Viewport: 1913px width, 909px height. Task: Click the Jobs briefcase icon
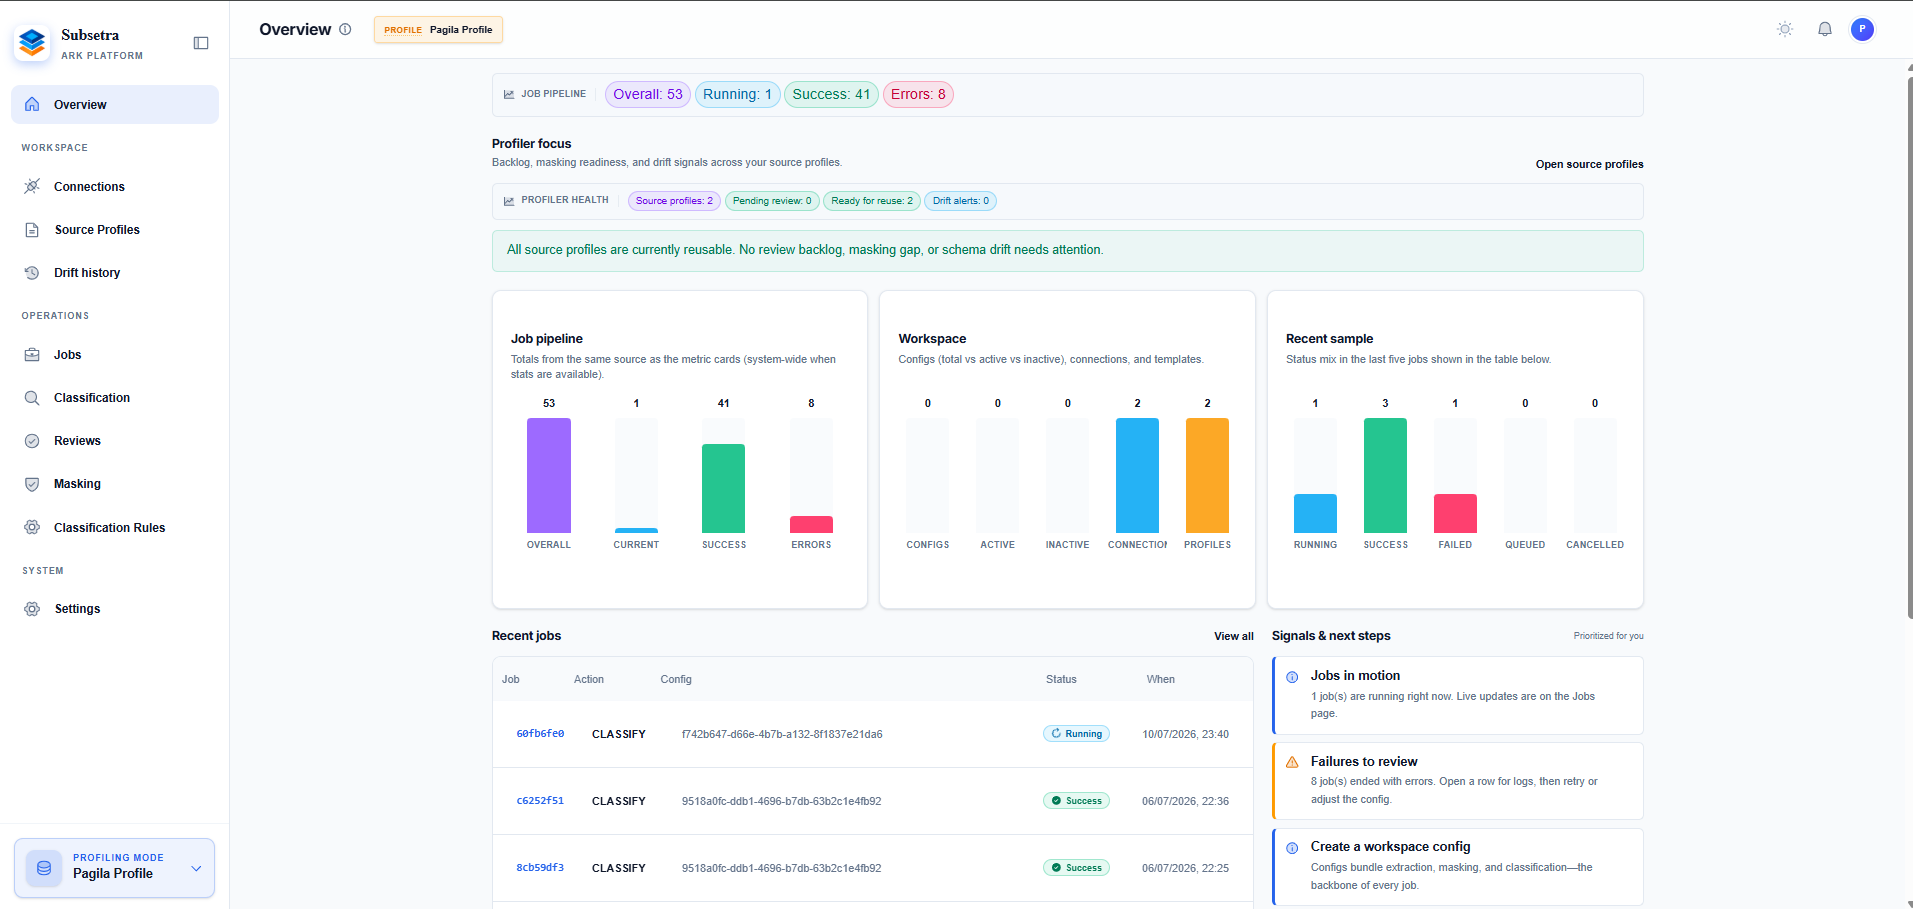click(32, 354)
